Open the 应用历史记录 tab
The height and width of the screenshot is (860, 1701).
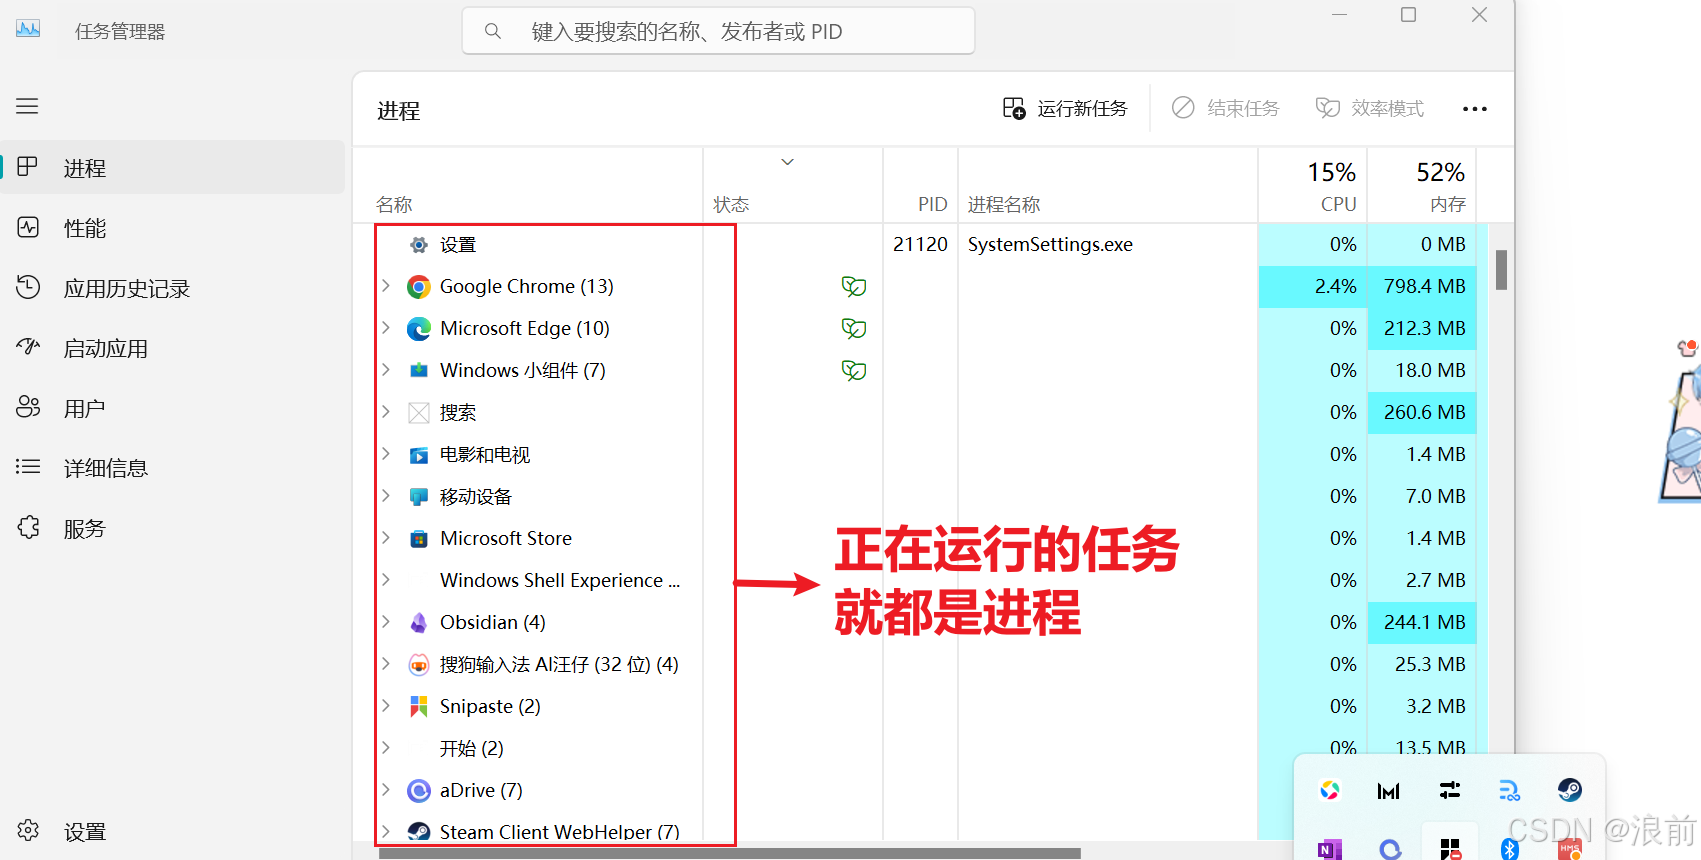click(173, 288)
